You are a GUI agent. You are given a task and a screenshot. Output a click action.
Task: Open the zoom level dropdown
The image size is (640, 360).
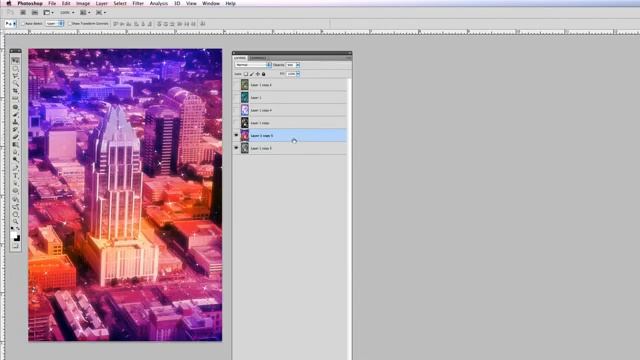click(x=67, y=13)
